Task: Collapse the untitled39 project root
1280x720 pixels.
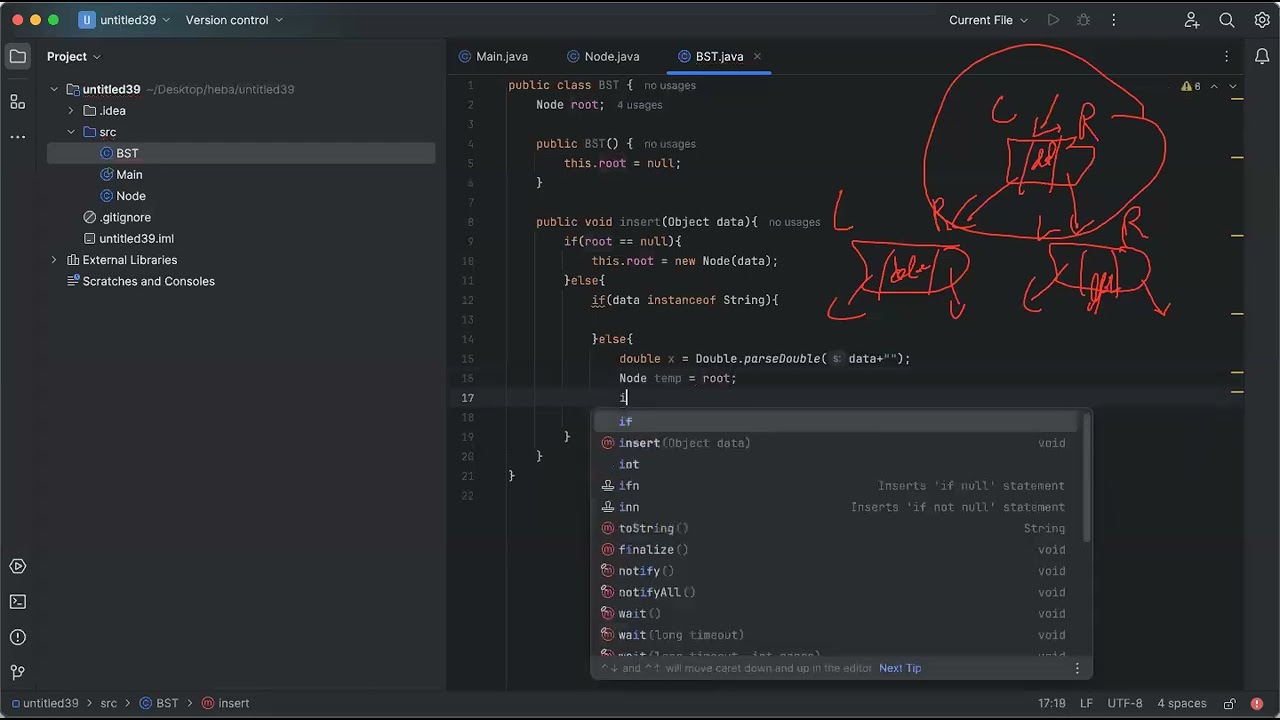Action: coord(54,89)
